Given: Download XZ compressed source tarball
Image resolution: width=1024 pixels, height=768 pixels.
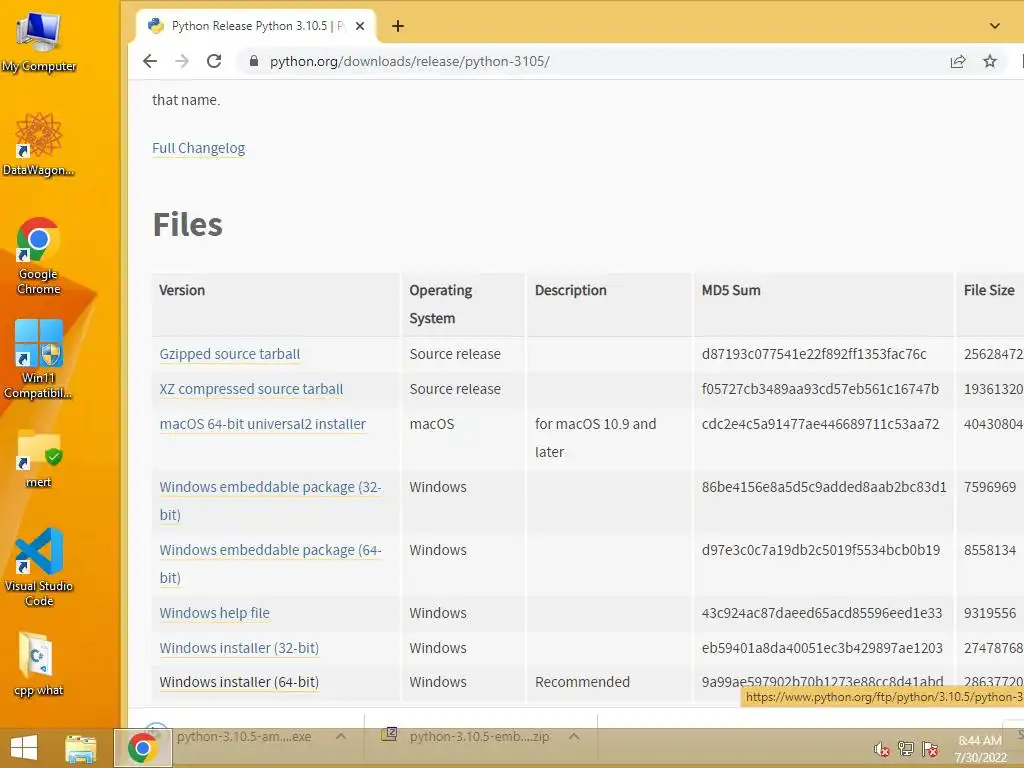Looking at the screenshot, I should point(251,389).
